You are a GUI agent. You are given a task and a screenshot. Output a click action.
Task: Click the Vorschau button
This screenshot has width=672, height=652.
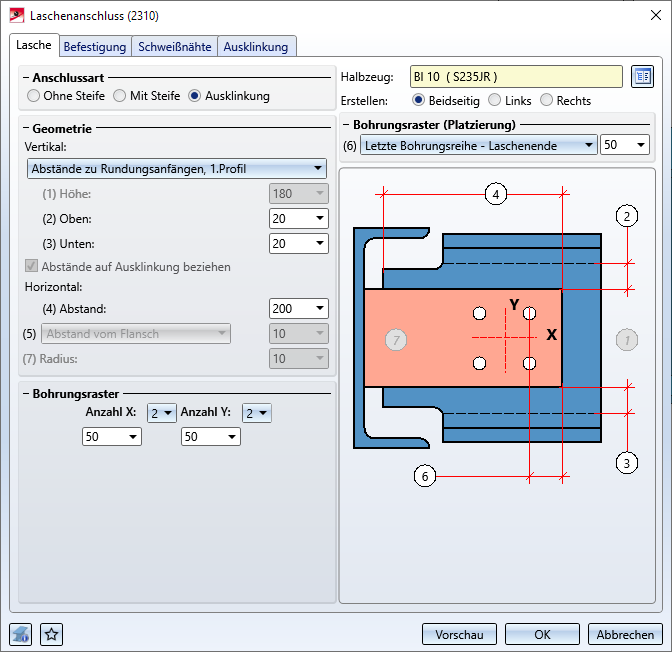coord(459,634)
